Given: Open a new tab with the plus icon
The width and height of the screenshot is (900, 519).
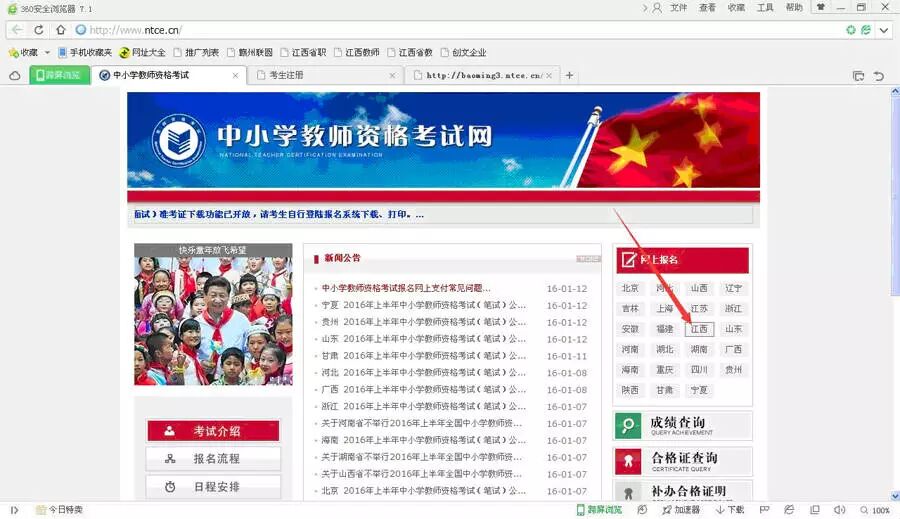Looking at the screenshot, I should pyautogui.click(x=569, y=75).
